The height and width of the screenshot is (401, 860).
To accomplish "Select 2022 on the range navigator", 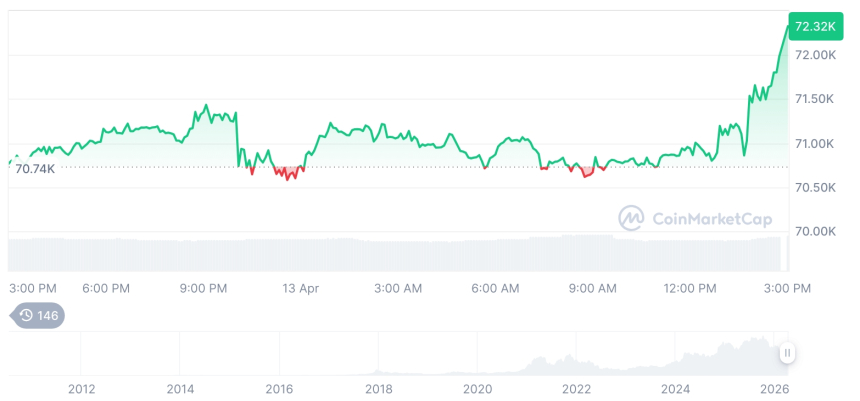I will click(x=576, y=389).
